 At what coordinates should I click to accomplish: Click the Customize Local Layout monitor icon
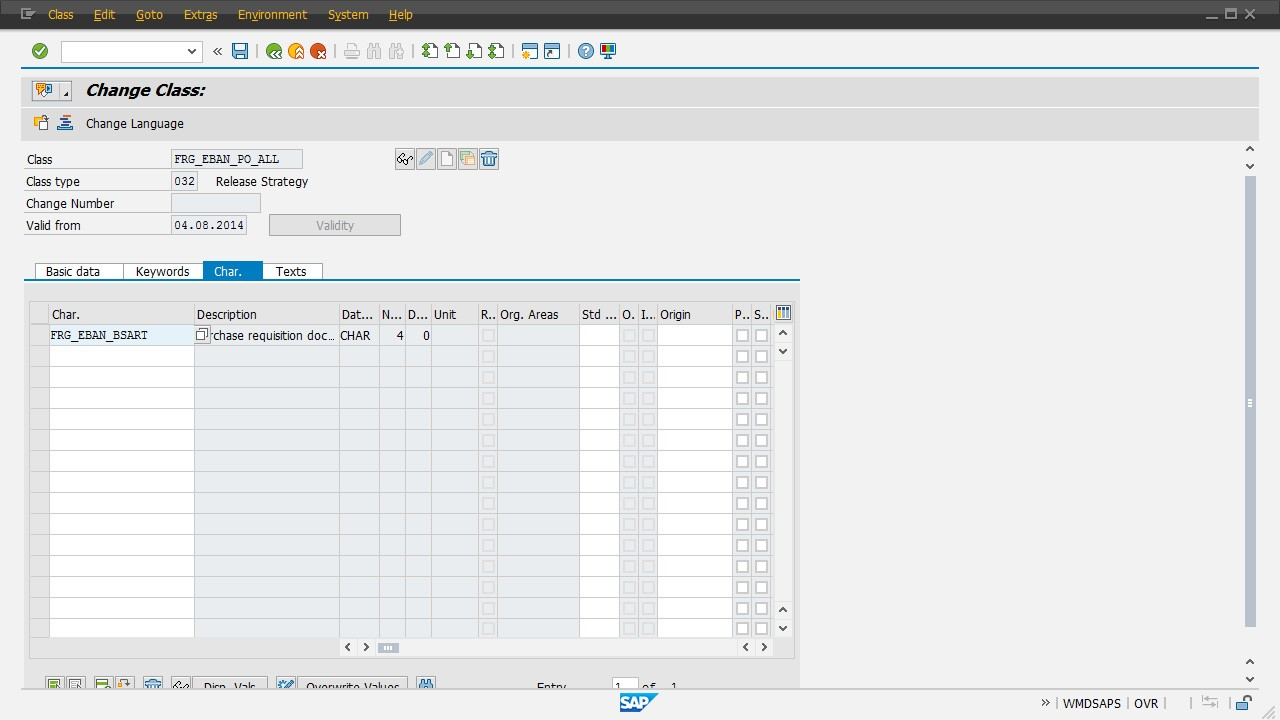tap(608, 51)
